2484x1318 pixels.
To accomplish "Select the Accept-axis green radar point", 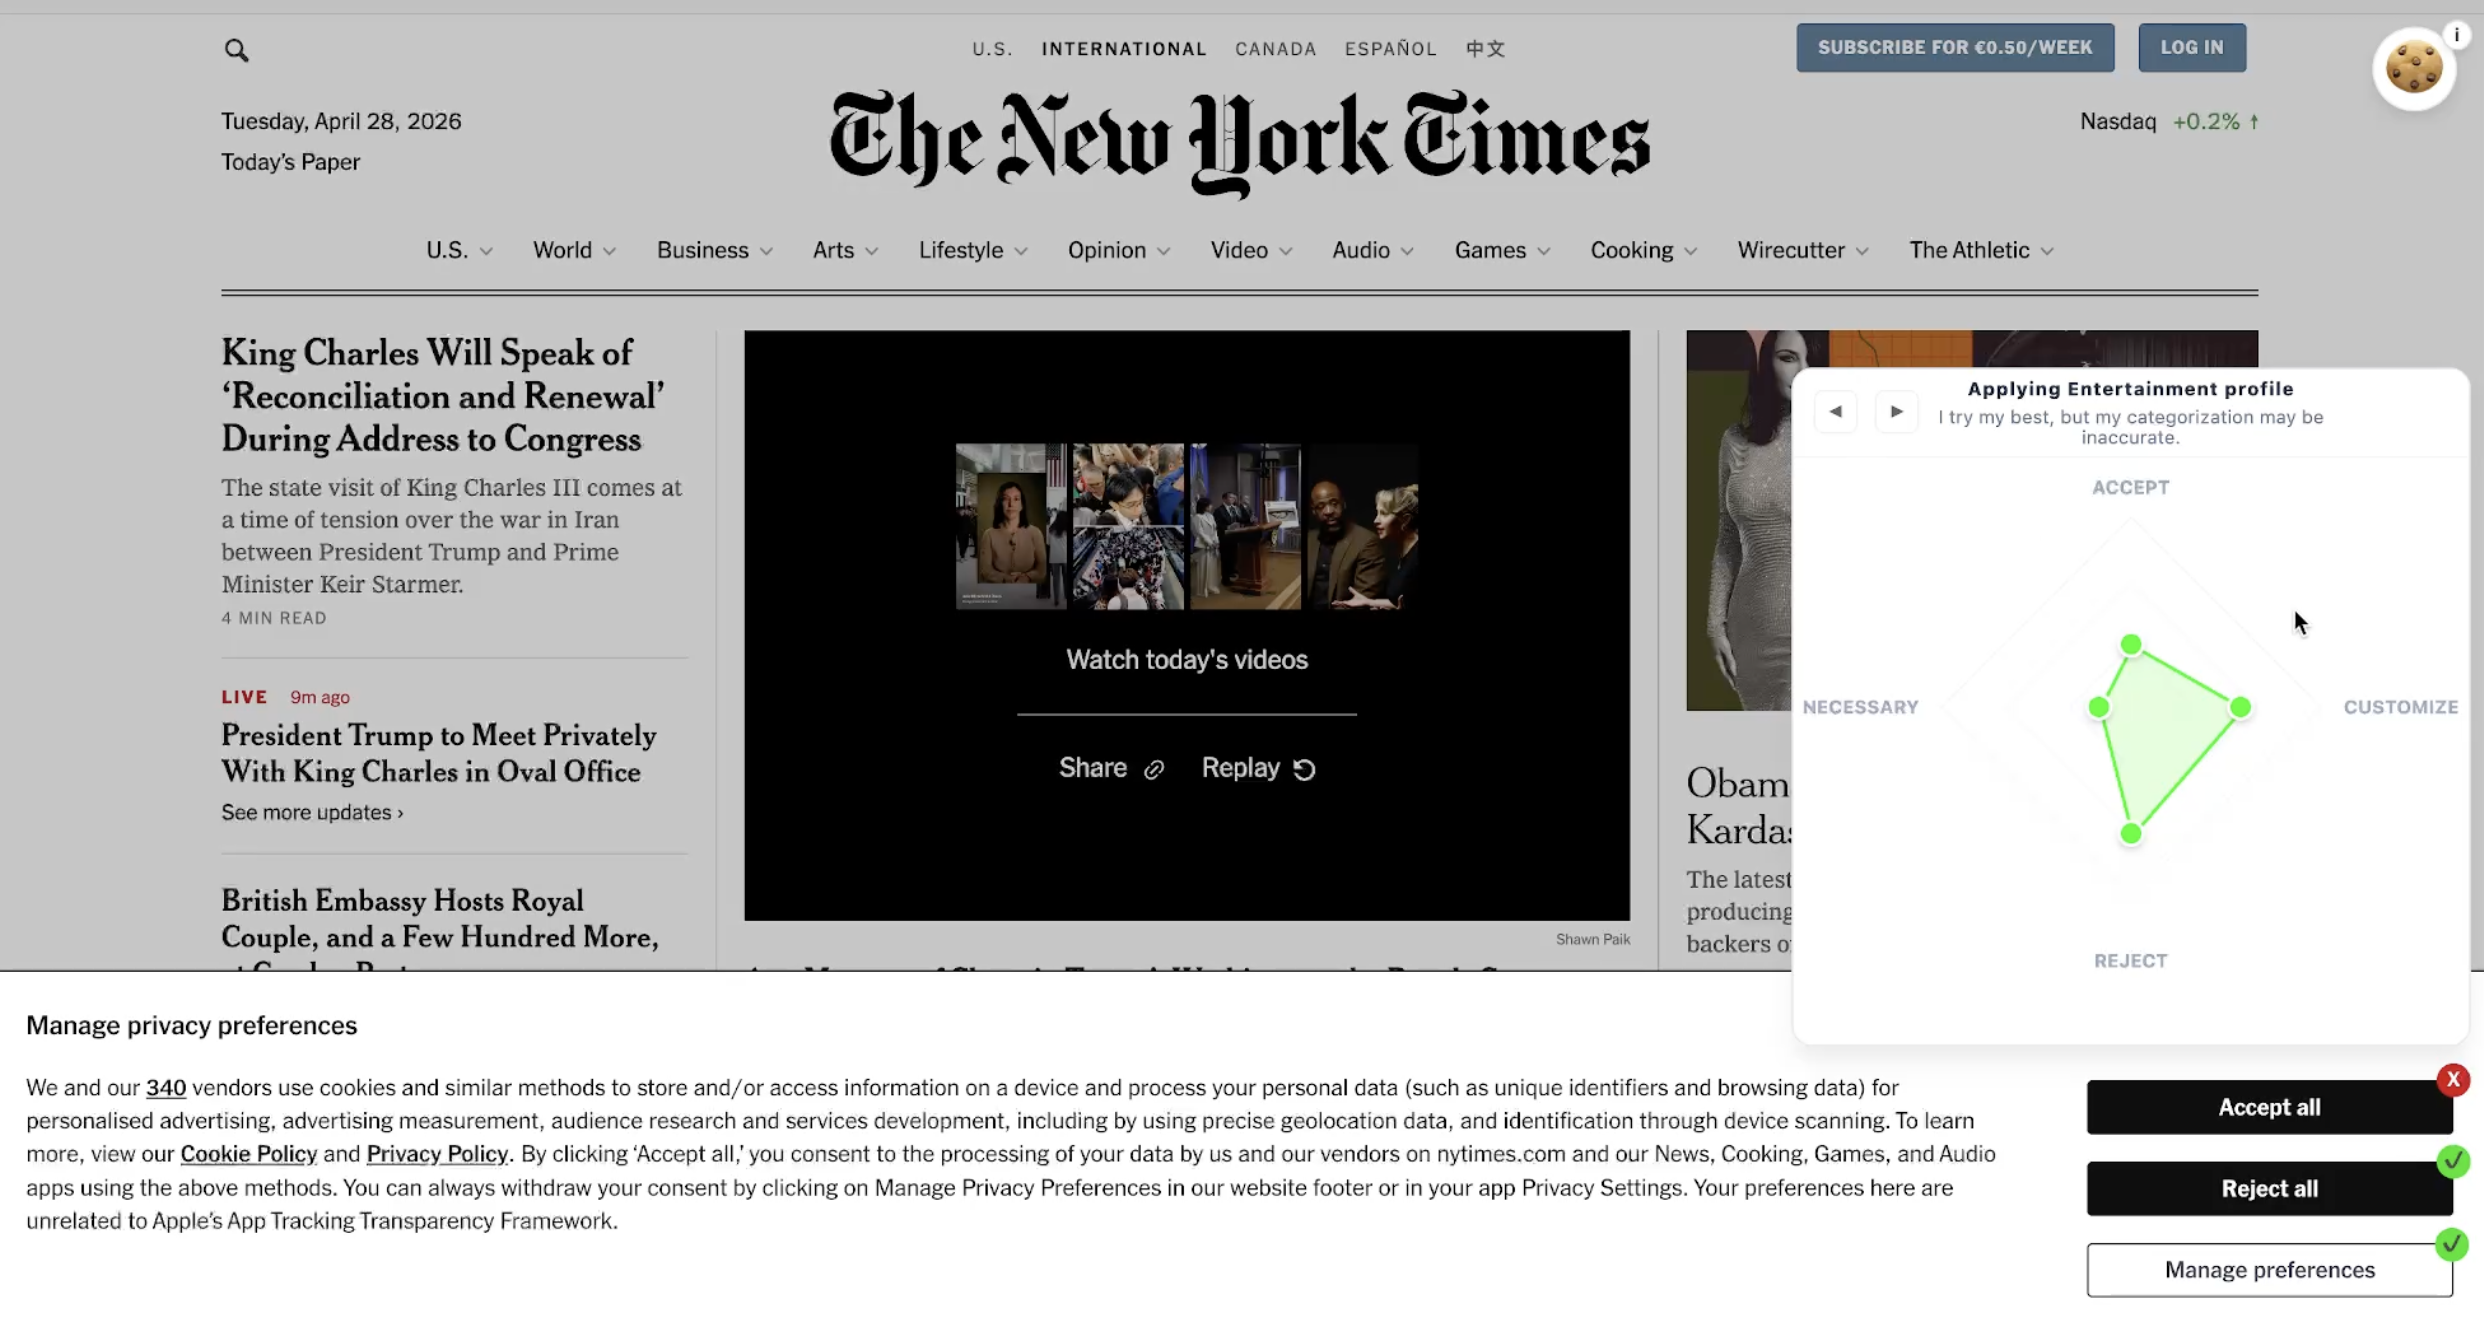I will pos(2131,645).
